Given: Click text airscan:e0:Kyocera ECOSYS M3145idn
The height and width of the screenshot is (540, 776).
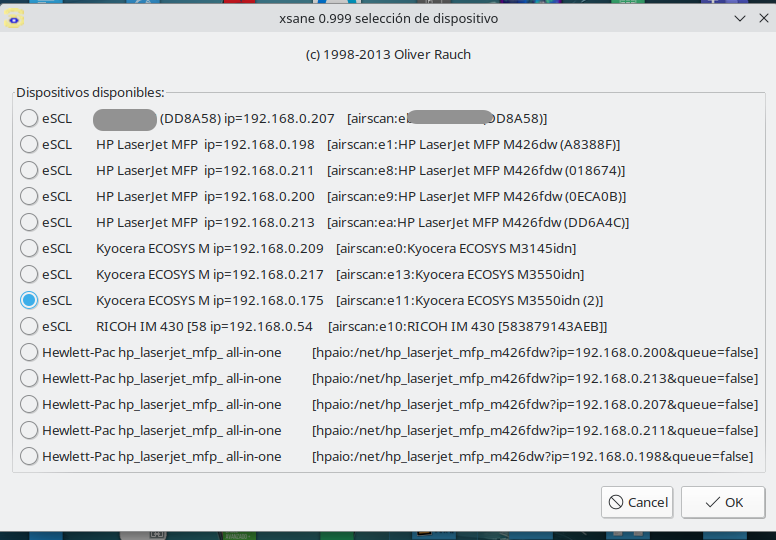Looking at the screenshot, I should point(456,248).
